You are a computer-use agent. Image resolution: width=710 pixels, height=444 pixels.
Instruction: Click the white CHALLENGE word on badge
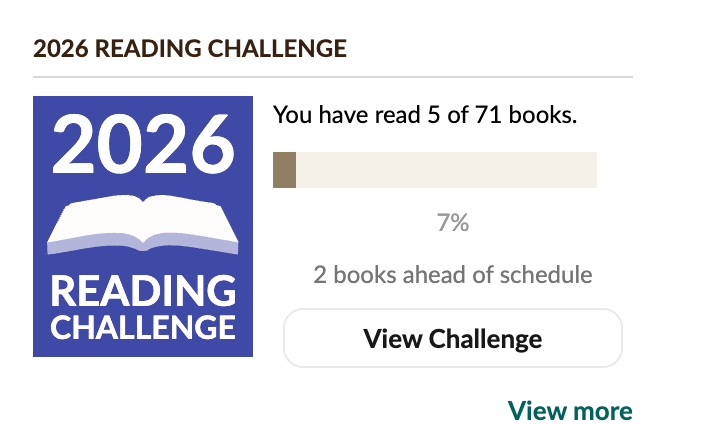[x=143, y=327]
